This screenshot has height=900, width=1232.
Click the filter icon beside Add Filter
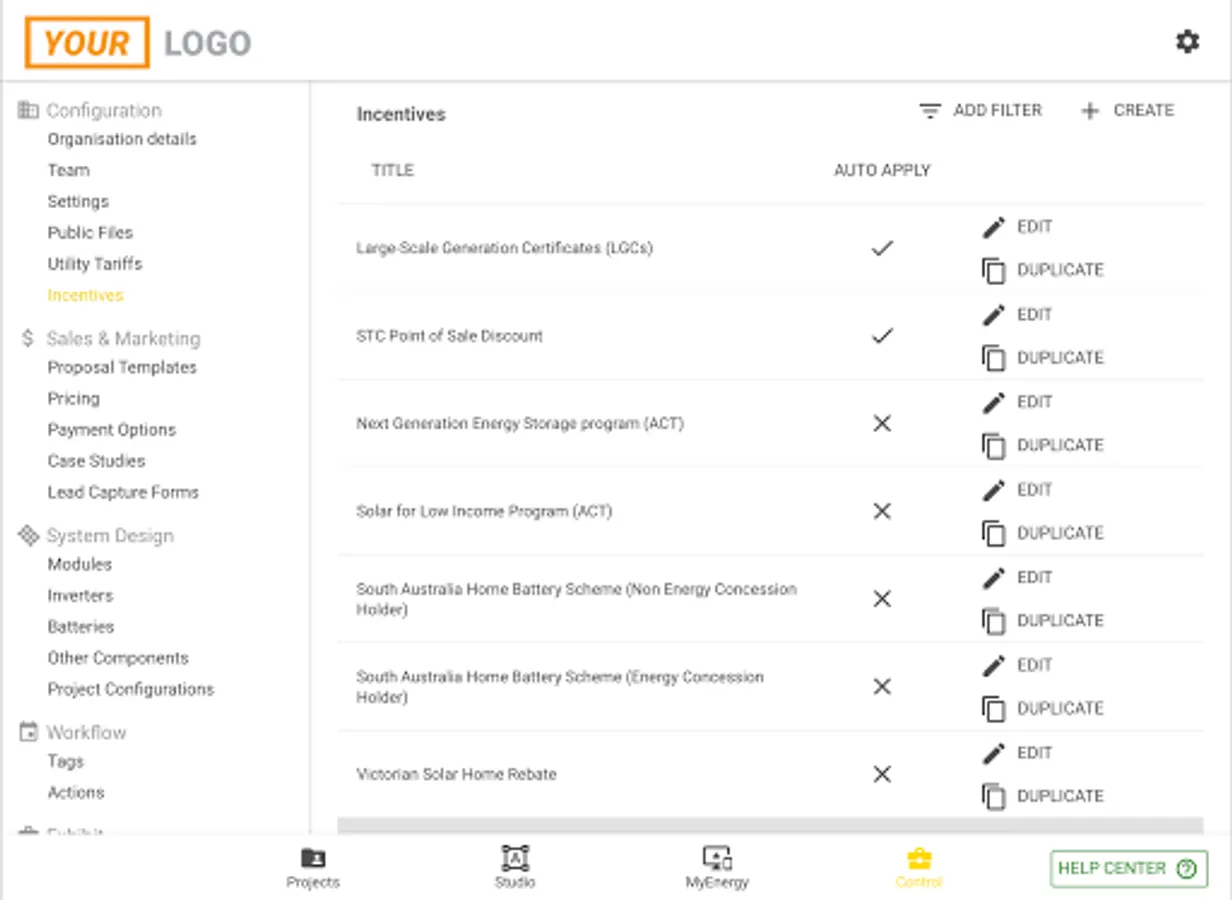930,111
